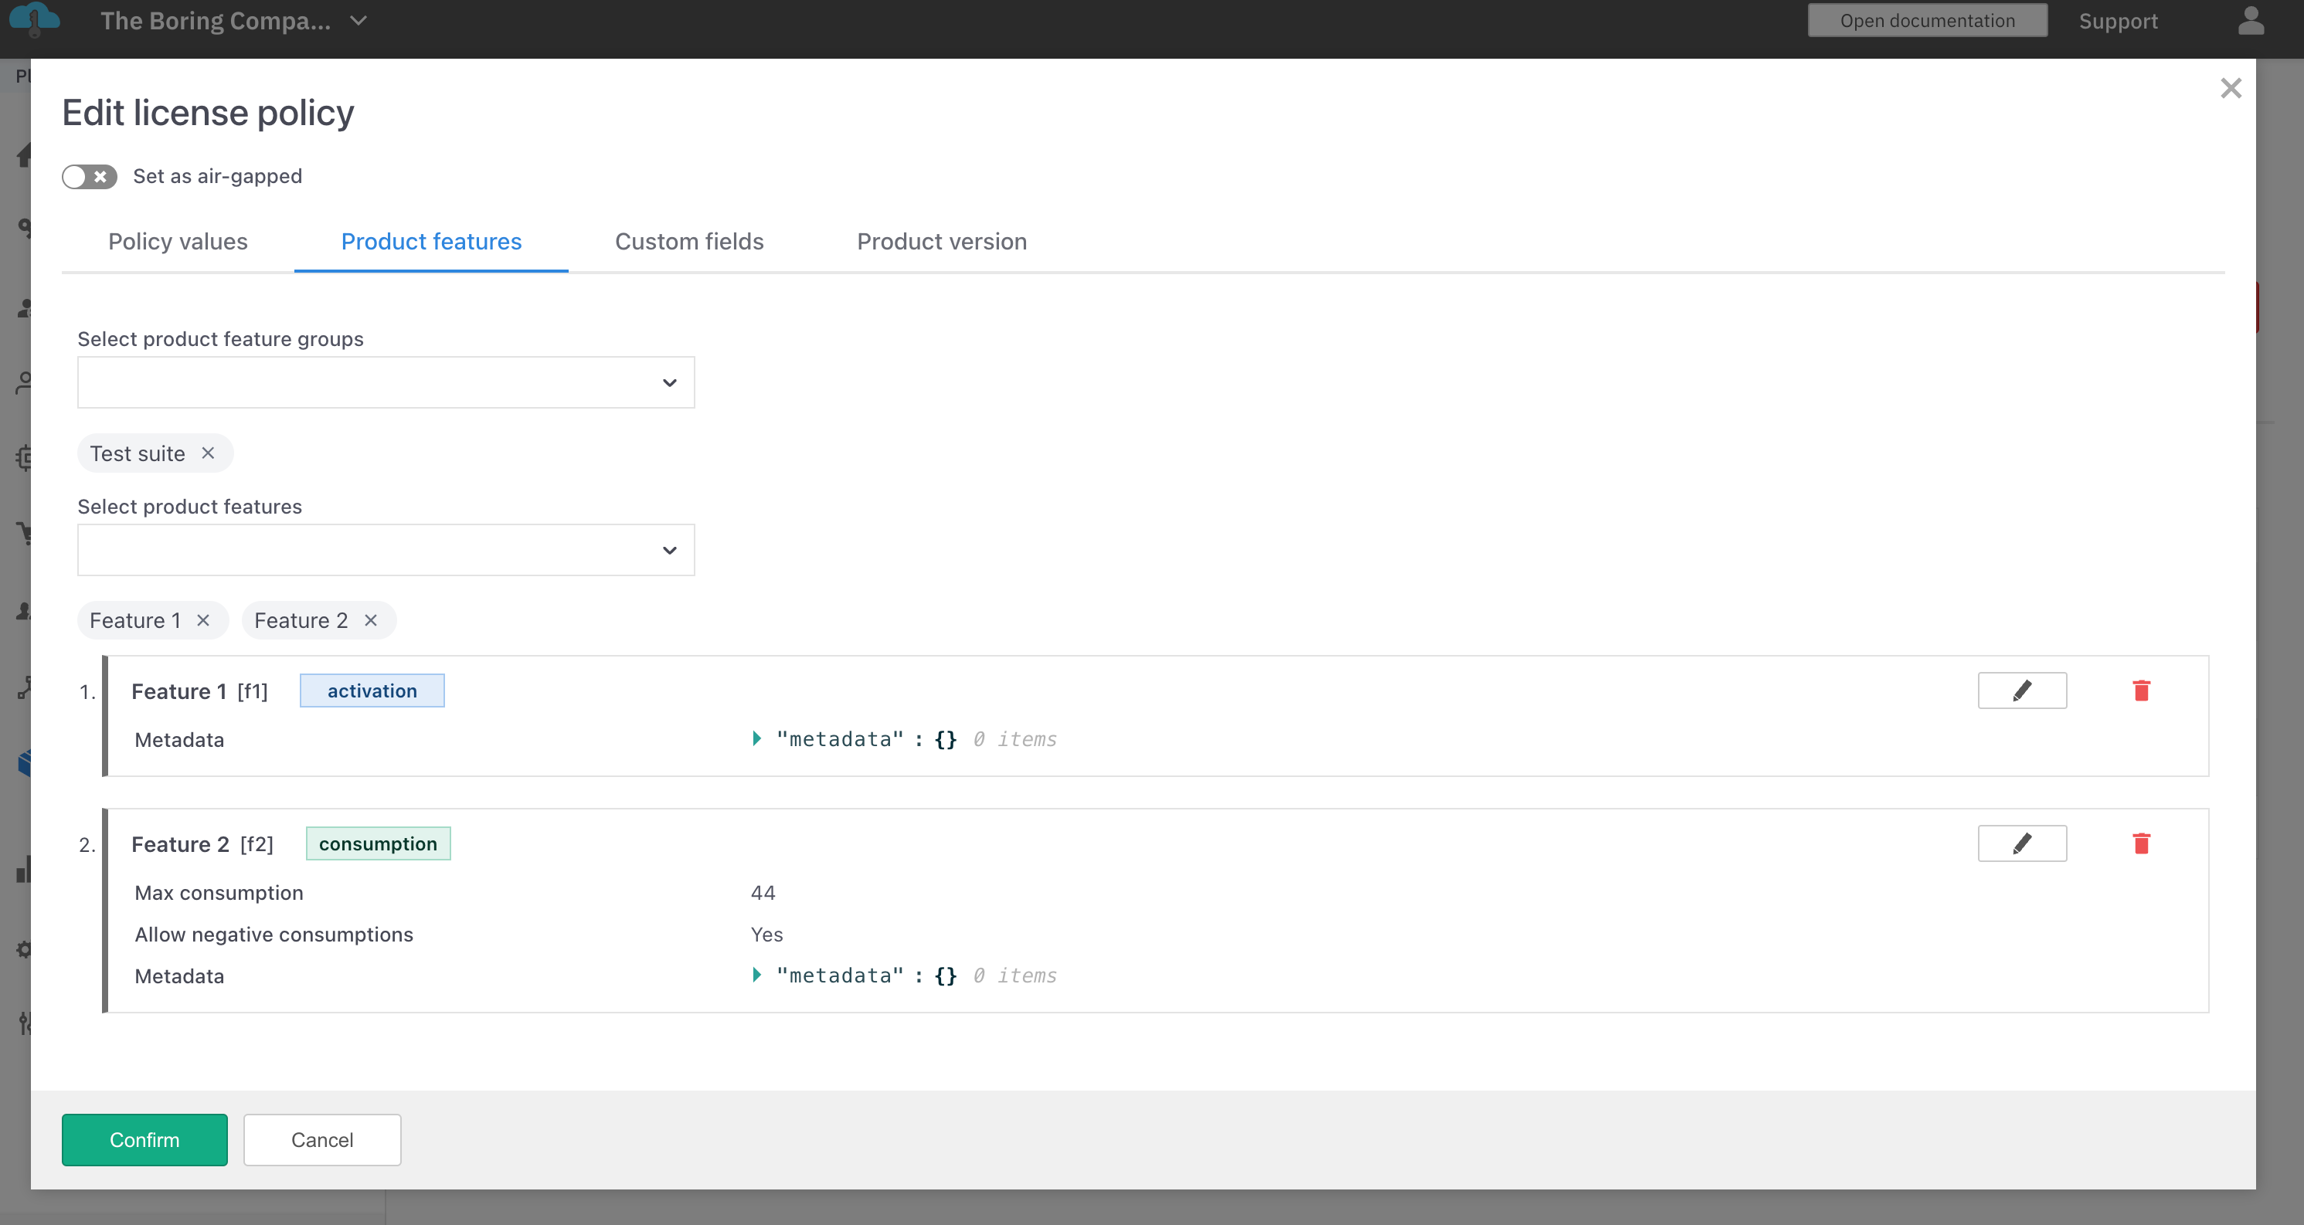
Task: Remove the Feature 2 chip
Action: tap(371, 620)
